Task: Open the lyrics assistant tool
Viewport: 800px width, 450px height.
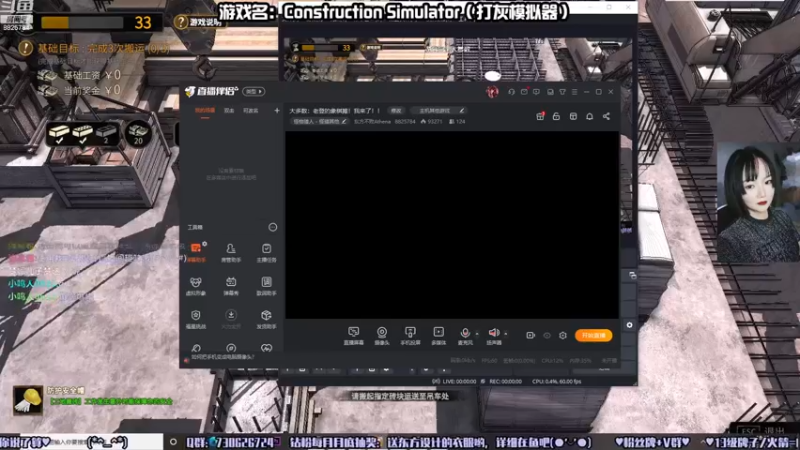Action: click(266, 286)
